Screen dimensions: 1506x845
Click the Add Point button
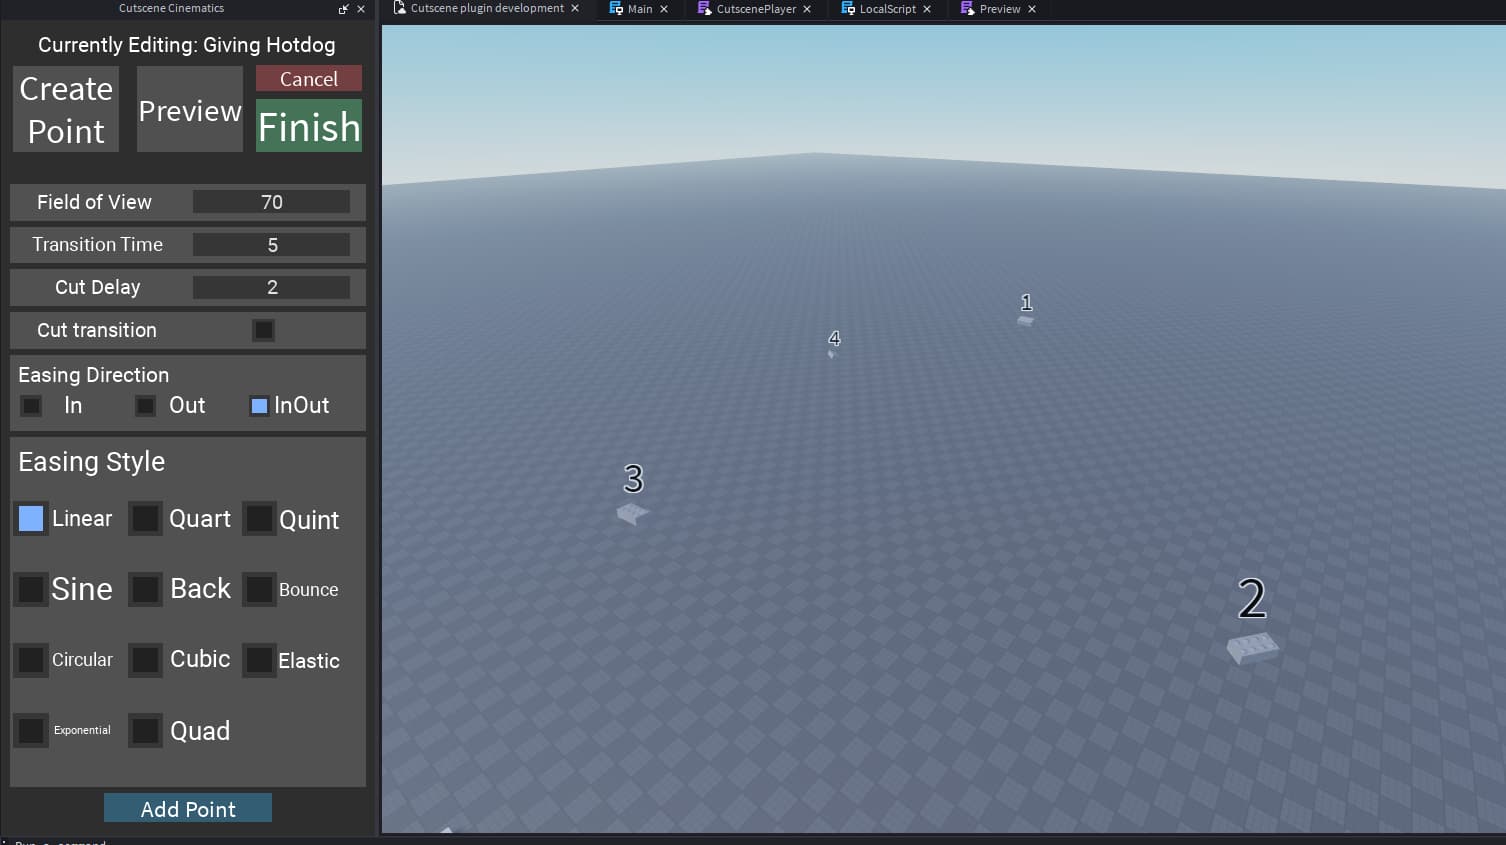tap(188, 808)
